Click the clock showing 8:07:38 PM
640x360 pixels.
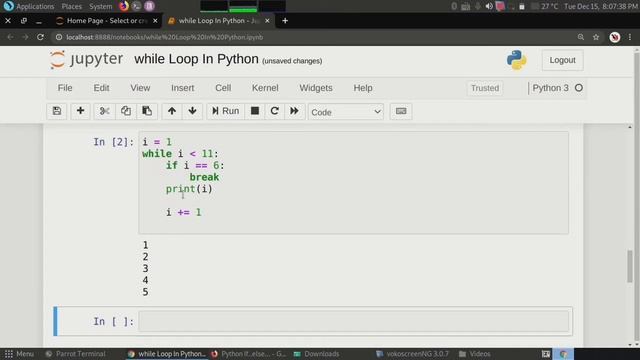pos(601,6)
